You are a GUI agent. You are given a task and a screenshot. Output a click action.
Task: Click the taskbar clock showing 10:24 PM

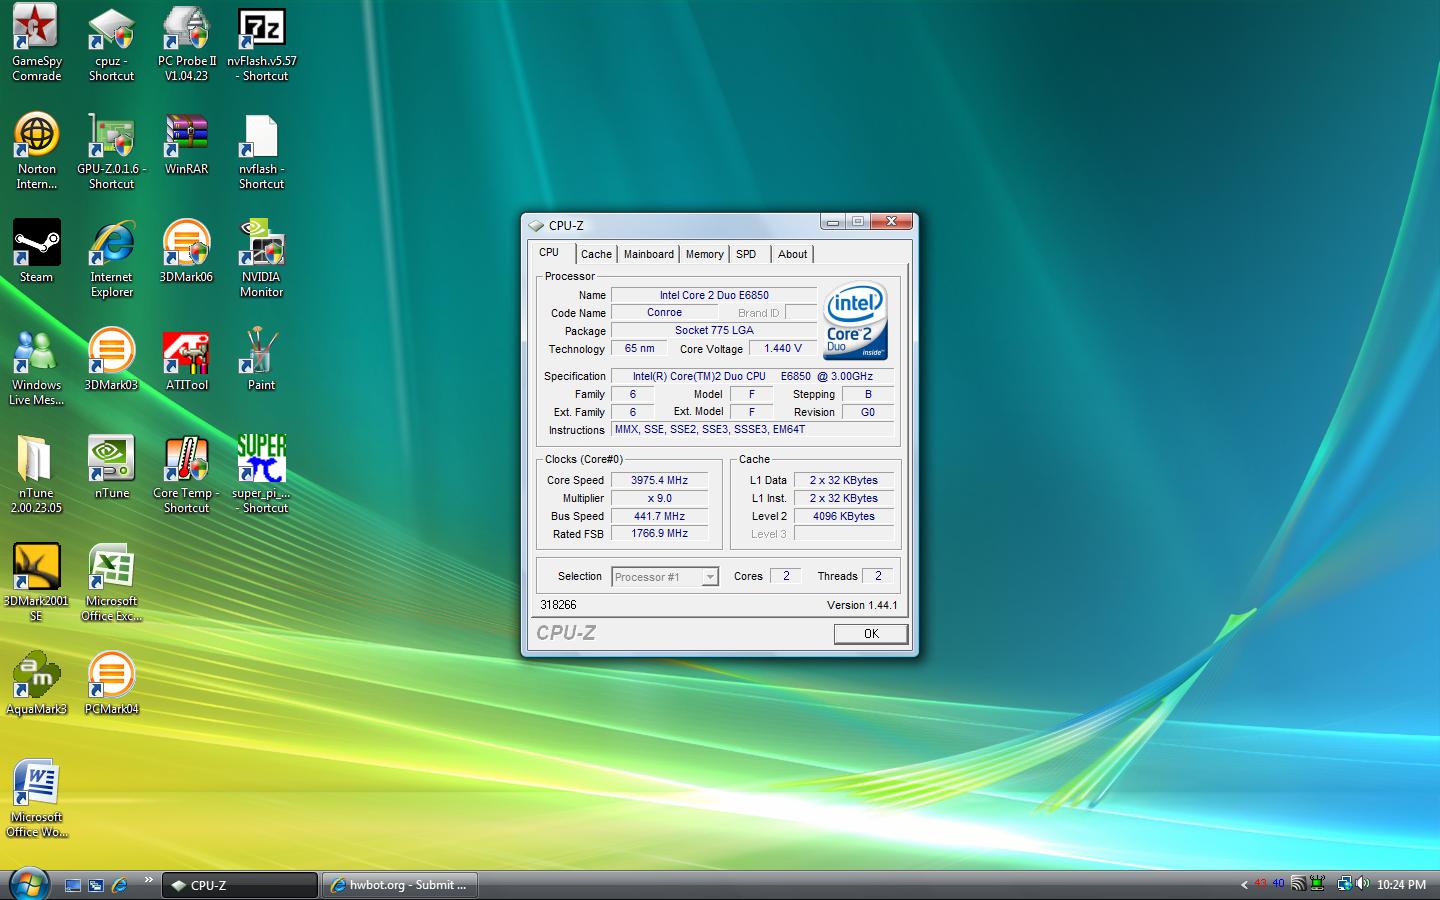click(1401, 885)
